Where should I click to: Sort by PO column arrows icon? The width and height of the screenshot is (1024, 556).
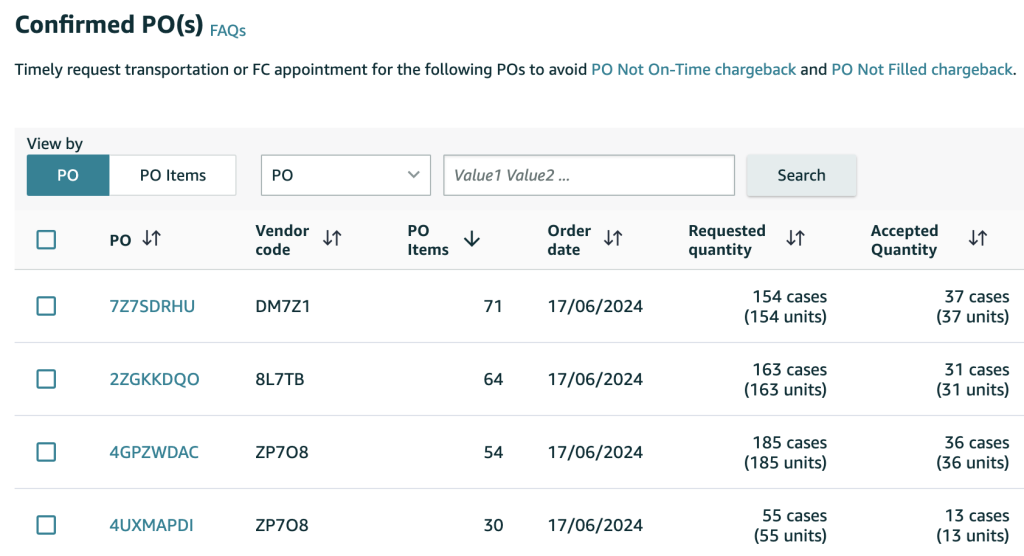click(x=152, y=238)
